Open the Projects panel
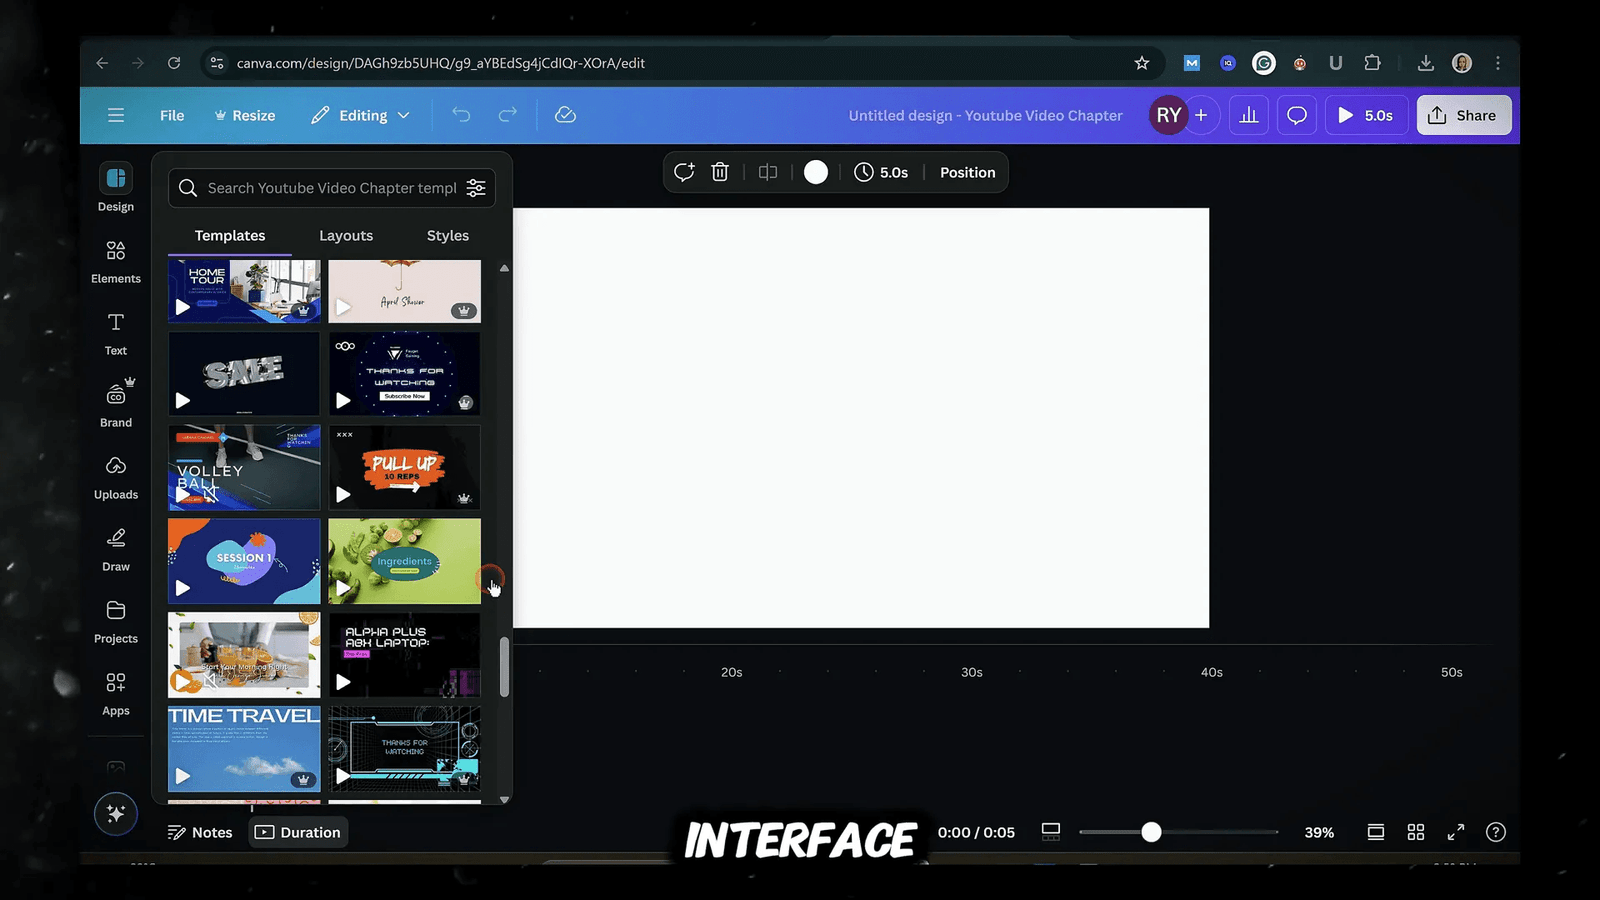The height and width of the screenshot is (900, 1600). (115, 621)
